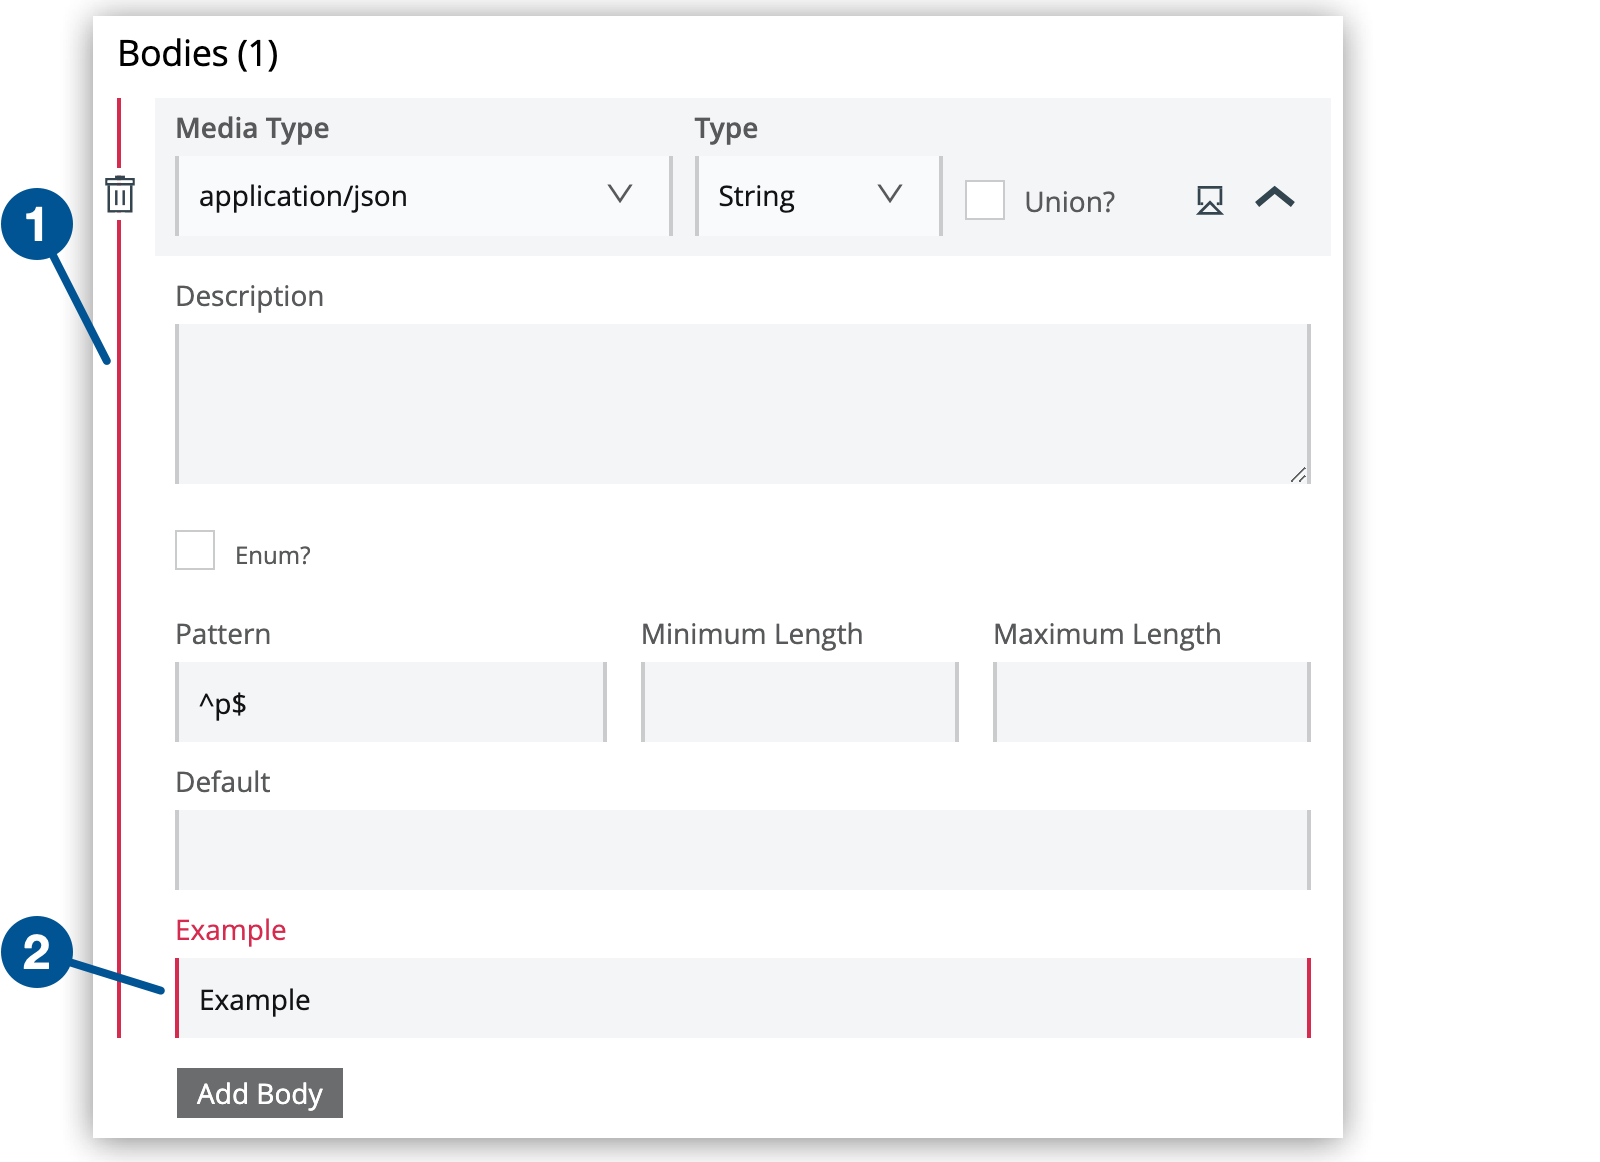
Task: Select the Default value input field
Action: point(742,850)
